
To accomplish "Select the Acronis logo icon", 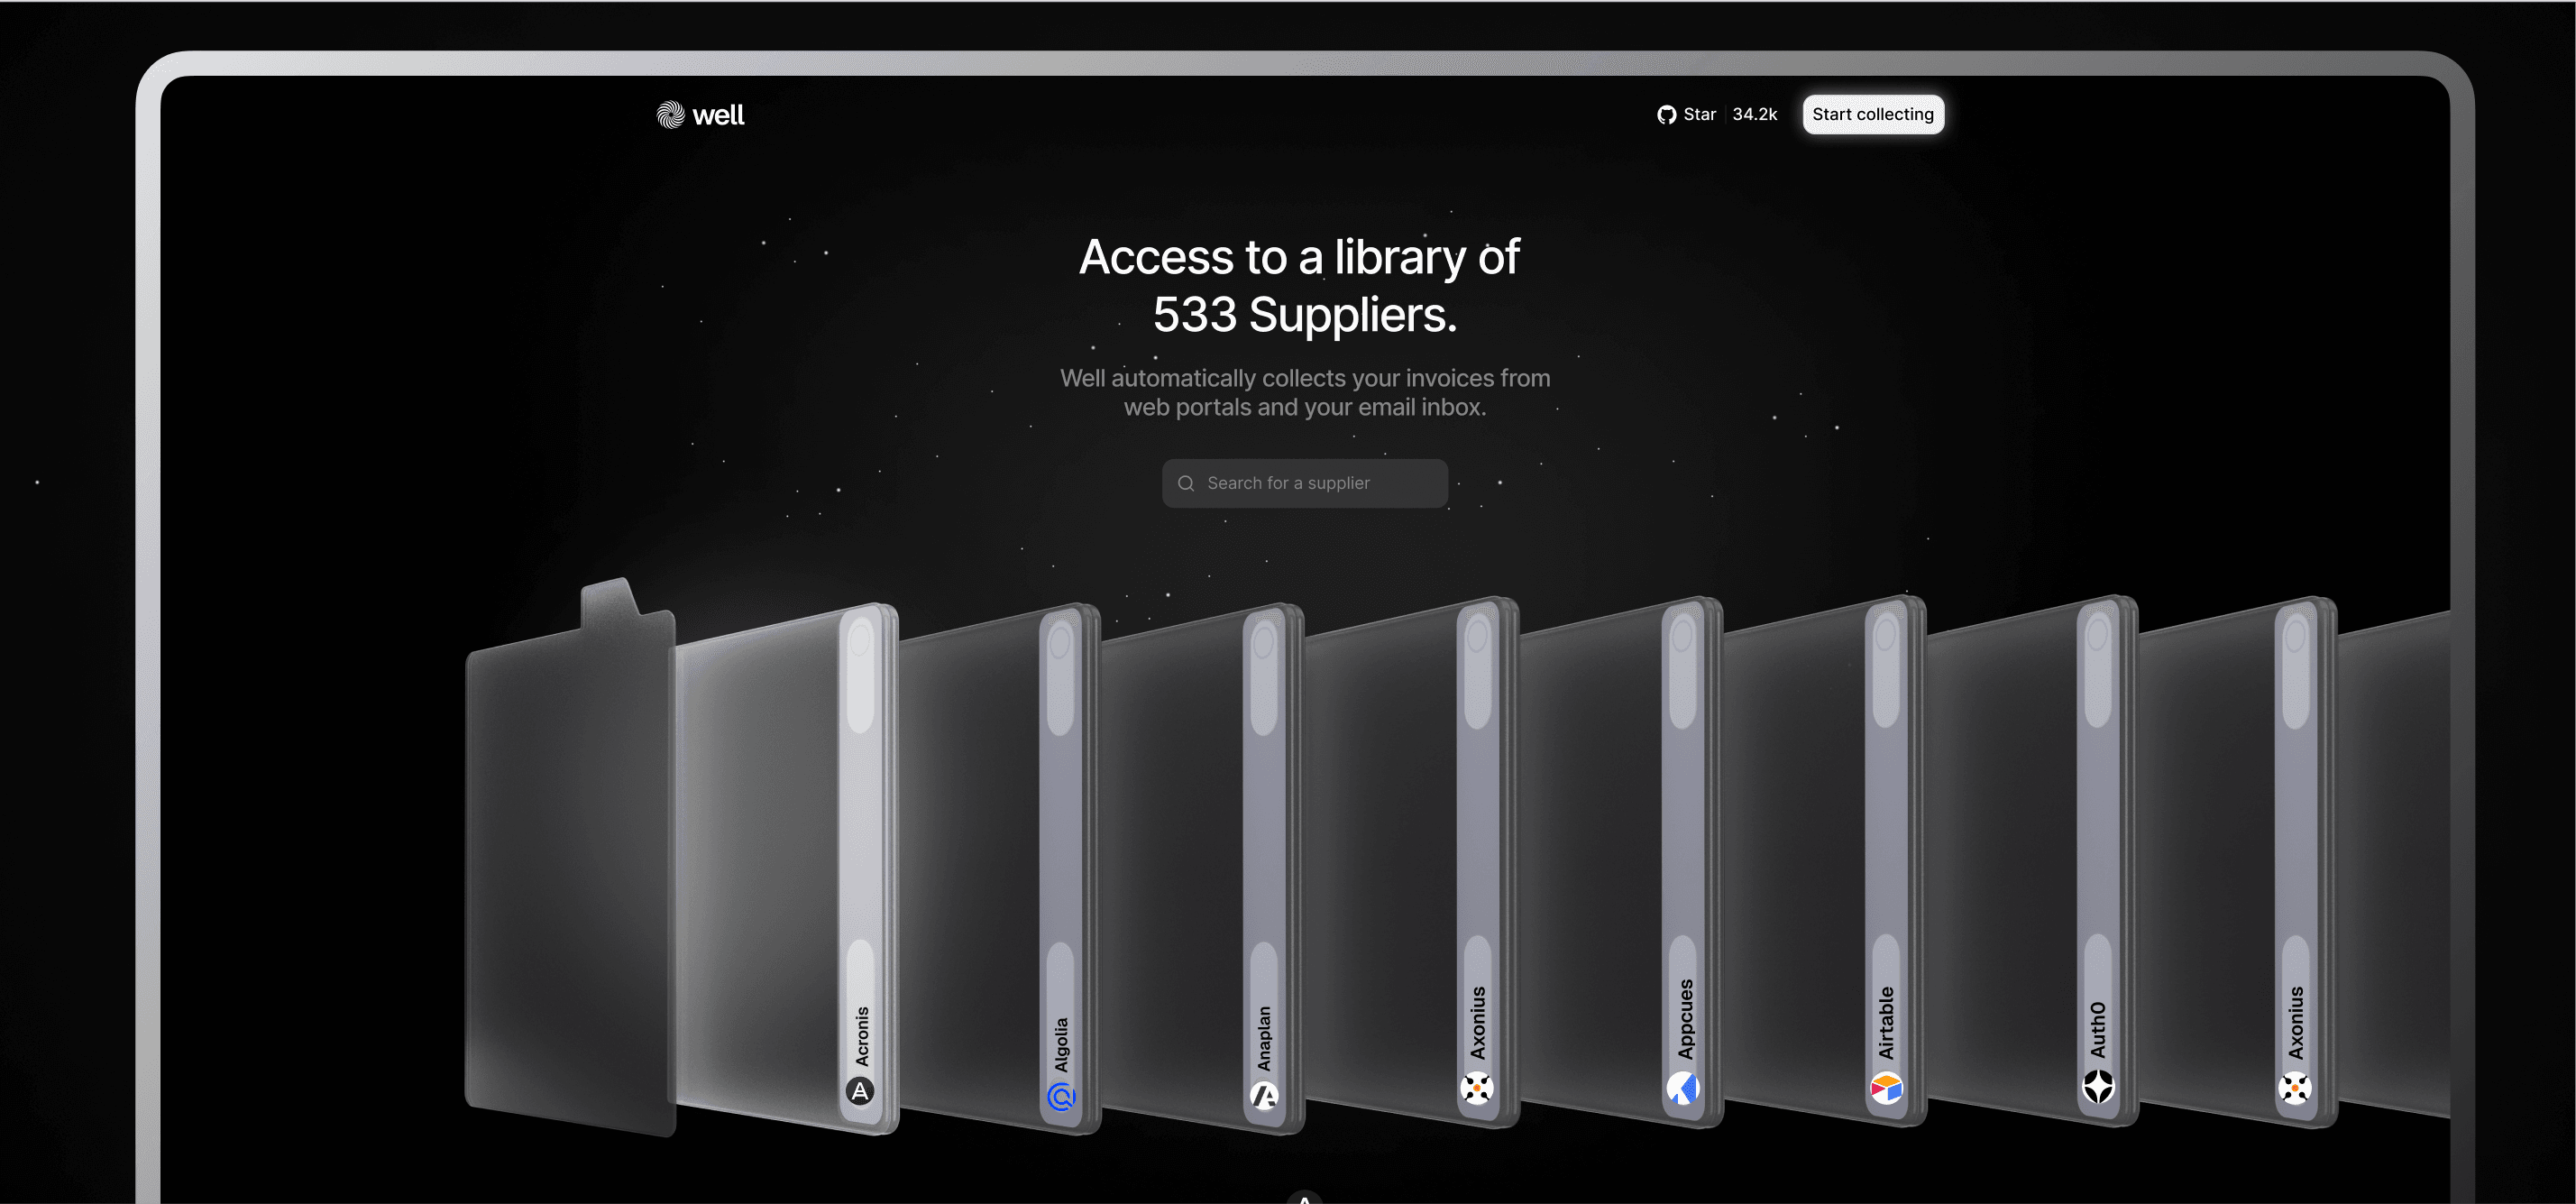I will (860, 1091).
